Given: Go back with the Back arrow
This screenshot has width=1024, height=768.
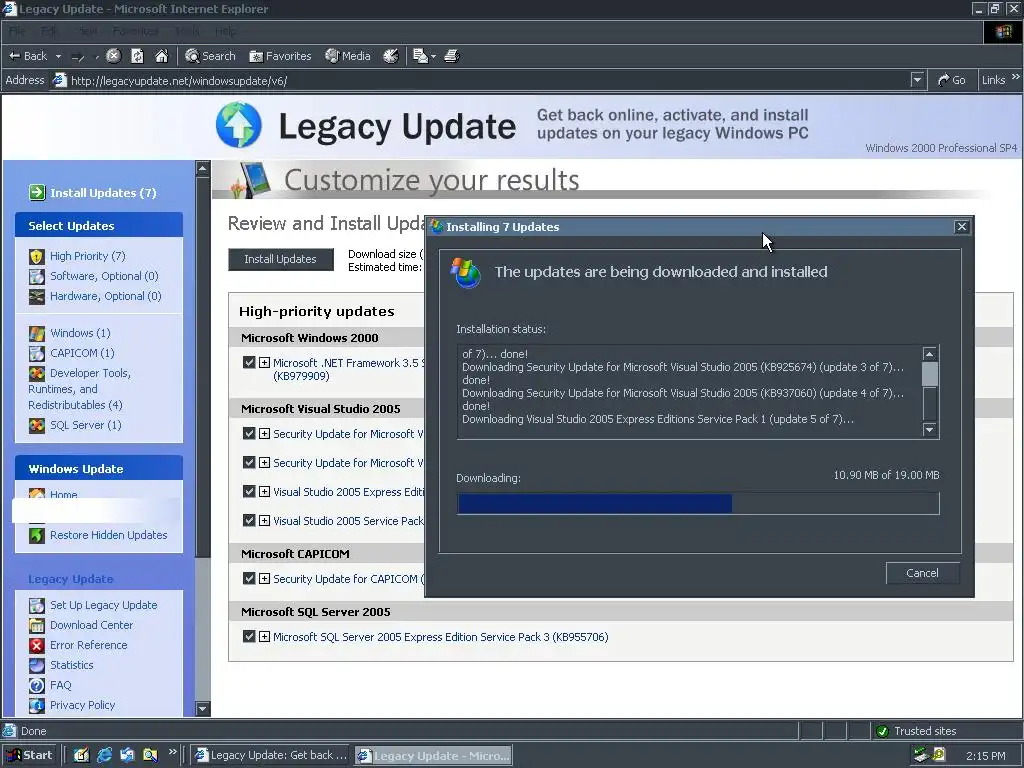Looking at the screenshot, I should pos(27,56).
